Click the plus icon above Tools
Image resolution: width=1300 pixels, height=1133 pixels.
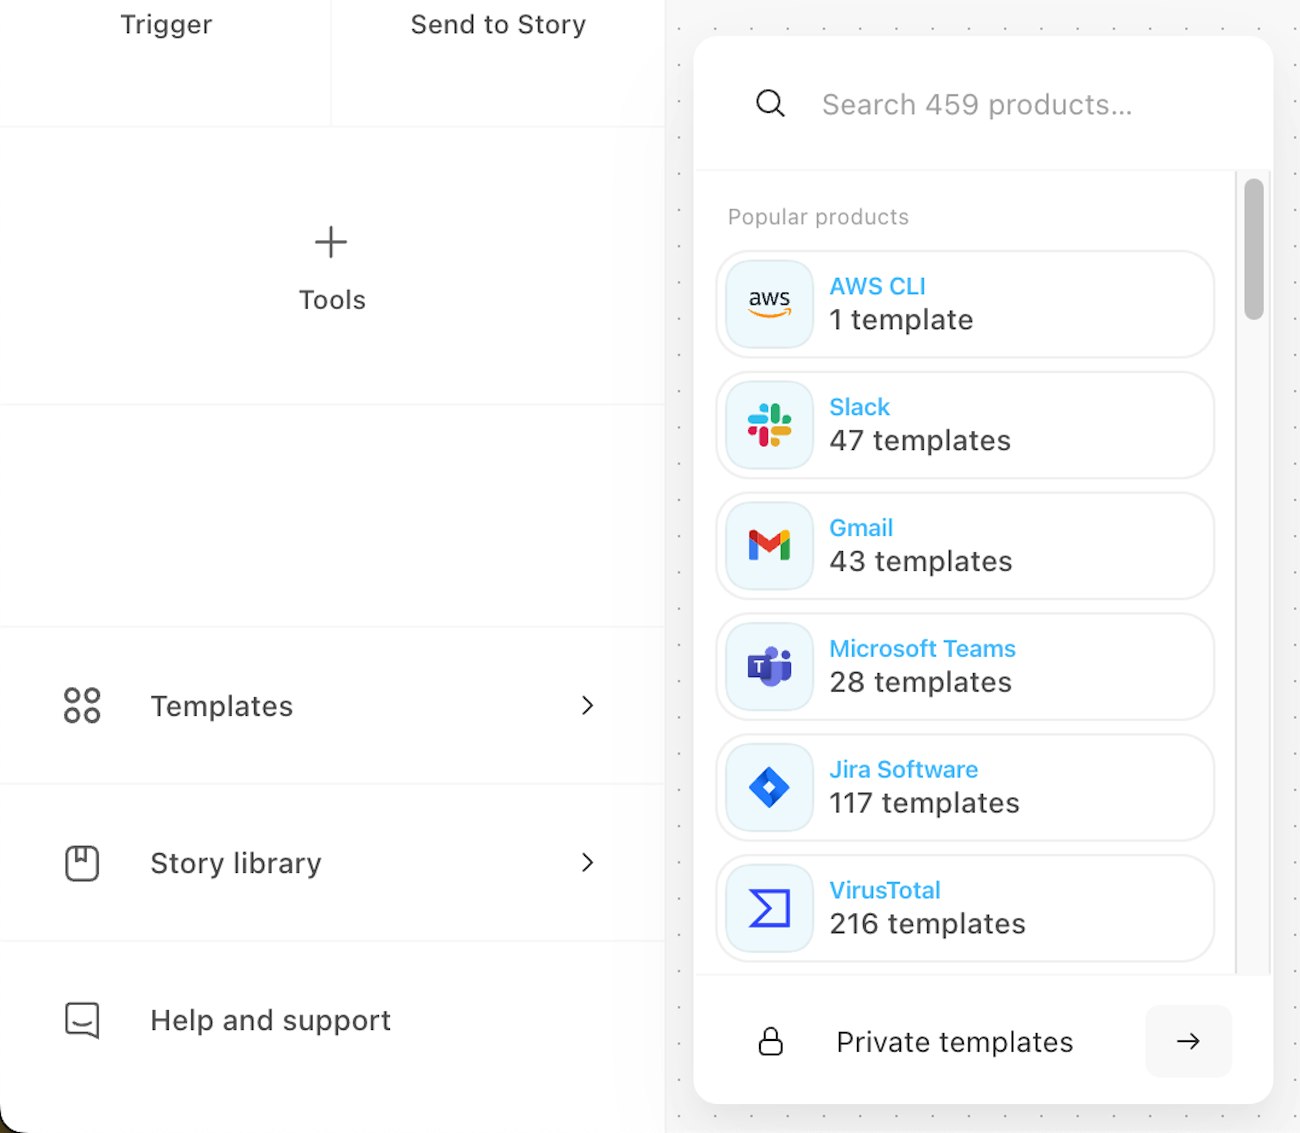click(331, 242)
